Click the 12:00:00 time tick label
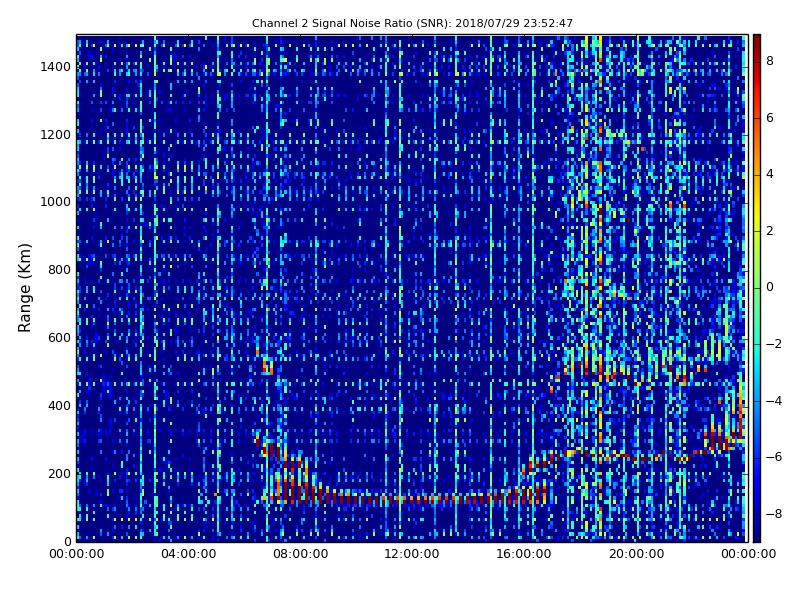Image resolution: width=800 pixels, height=600 pixels. [412, 554]
